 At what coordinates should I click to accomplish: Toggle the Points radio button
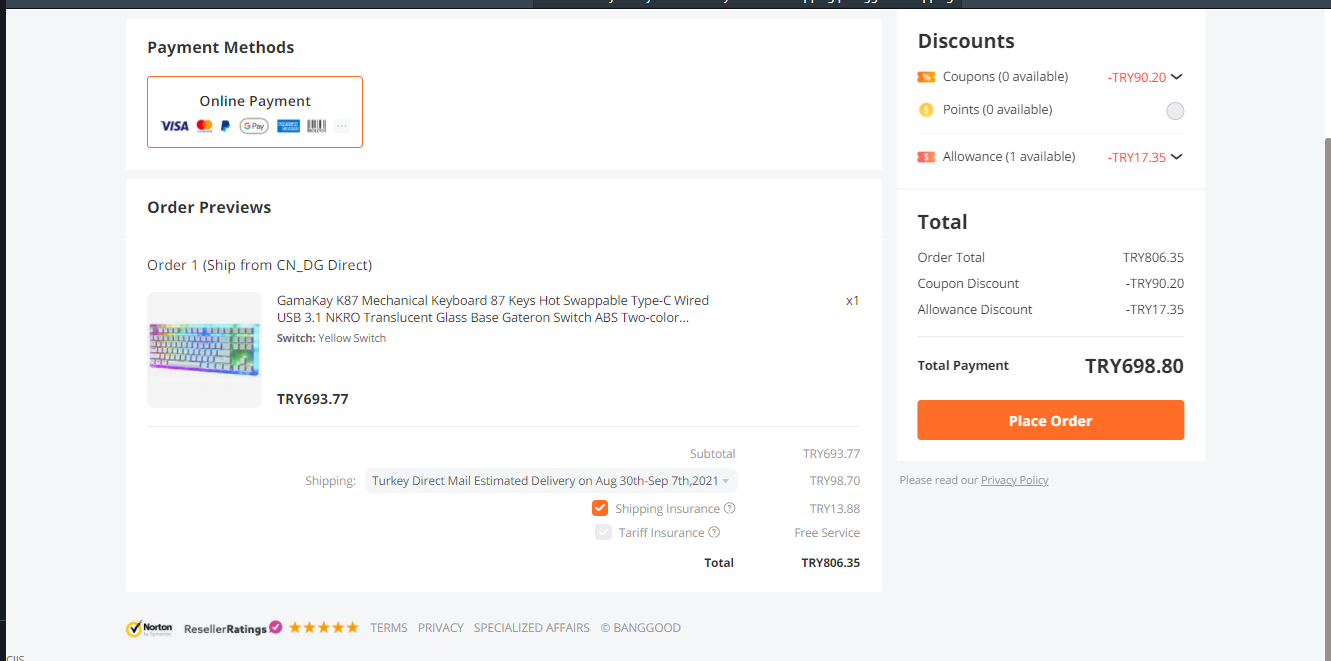click(1175, 111)
